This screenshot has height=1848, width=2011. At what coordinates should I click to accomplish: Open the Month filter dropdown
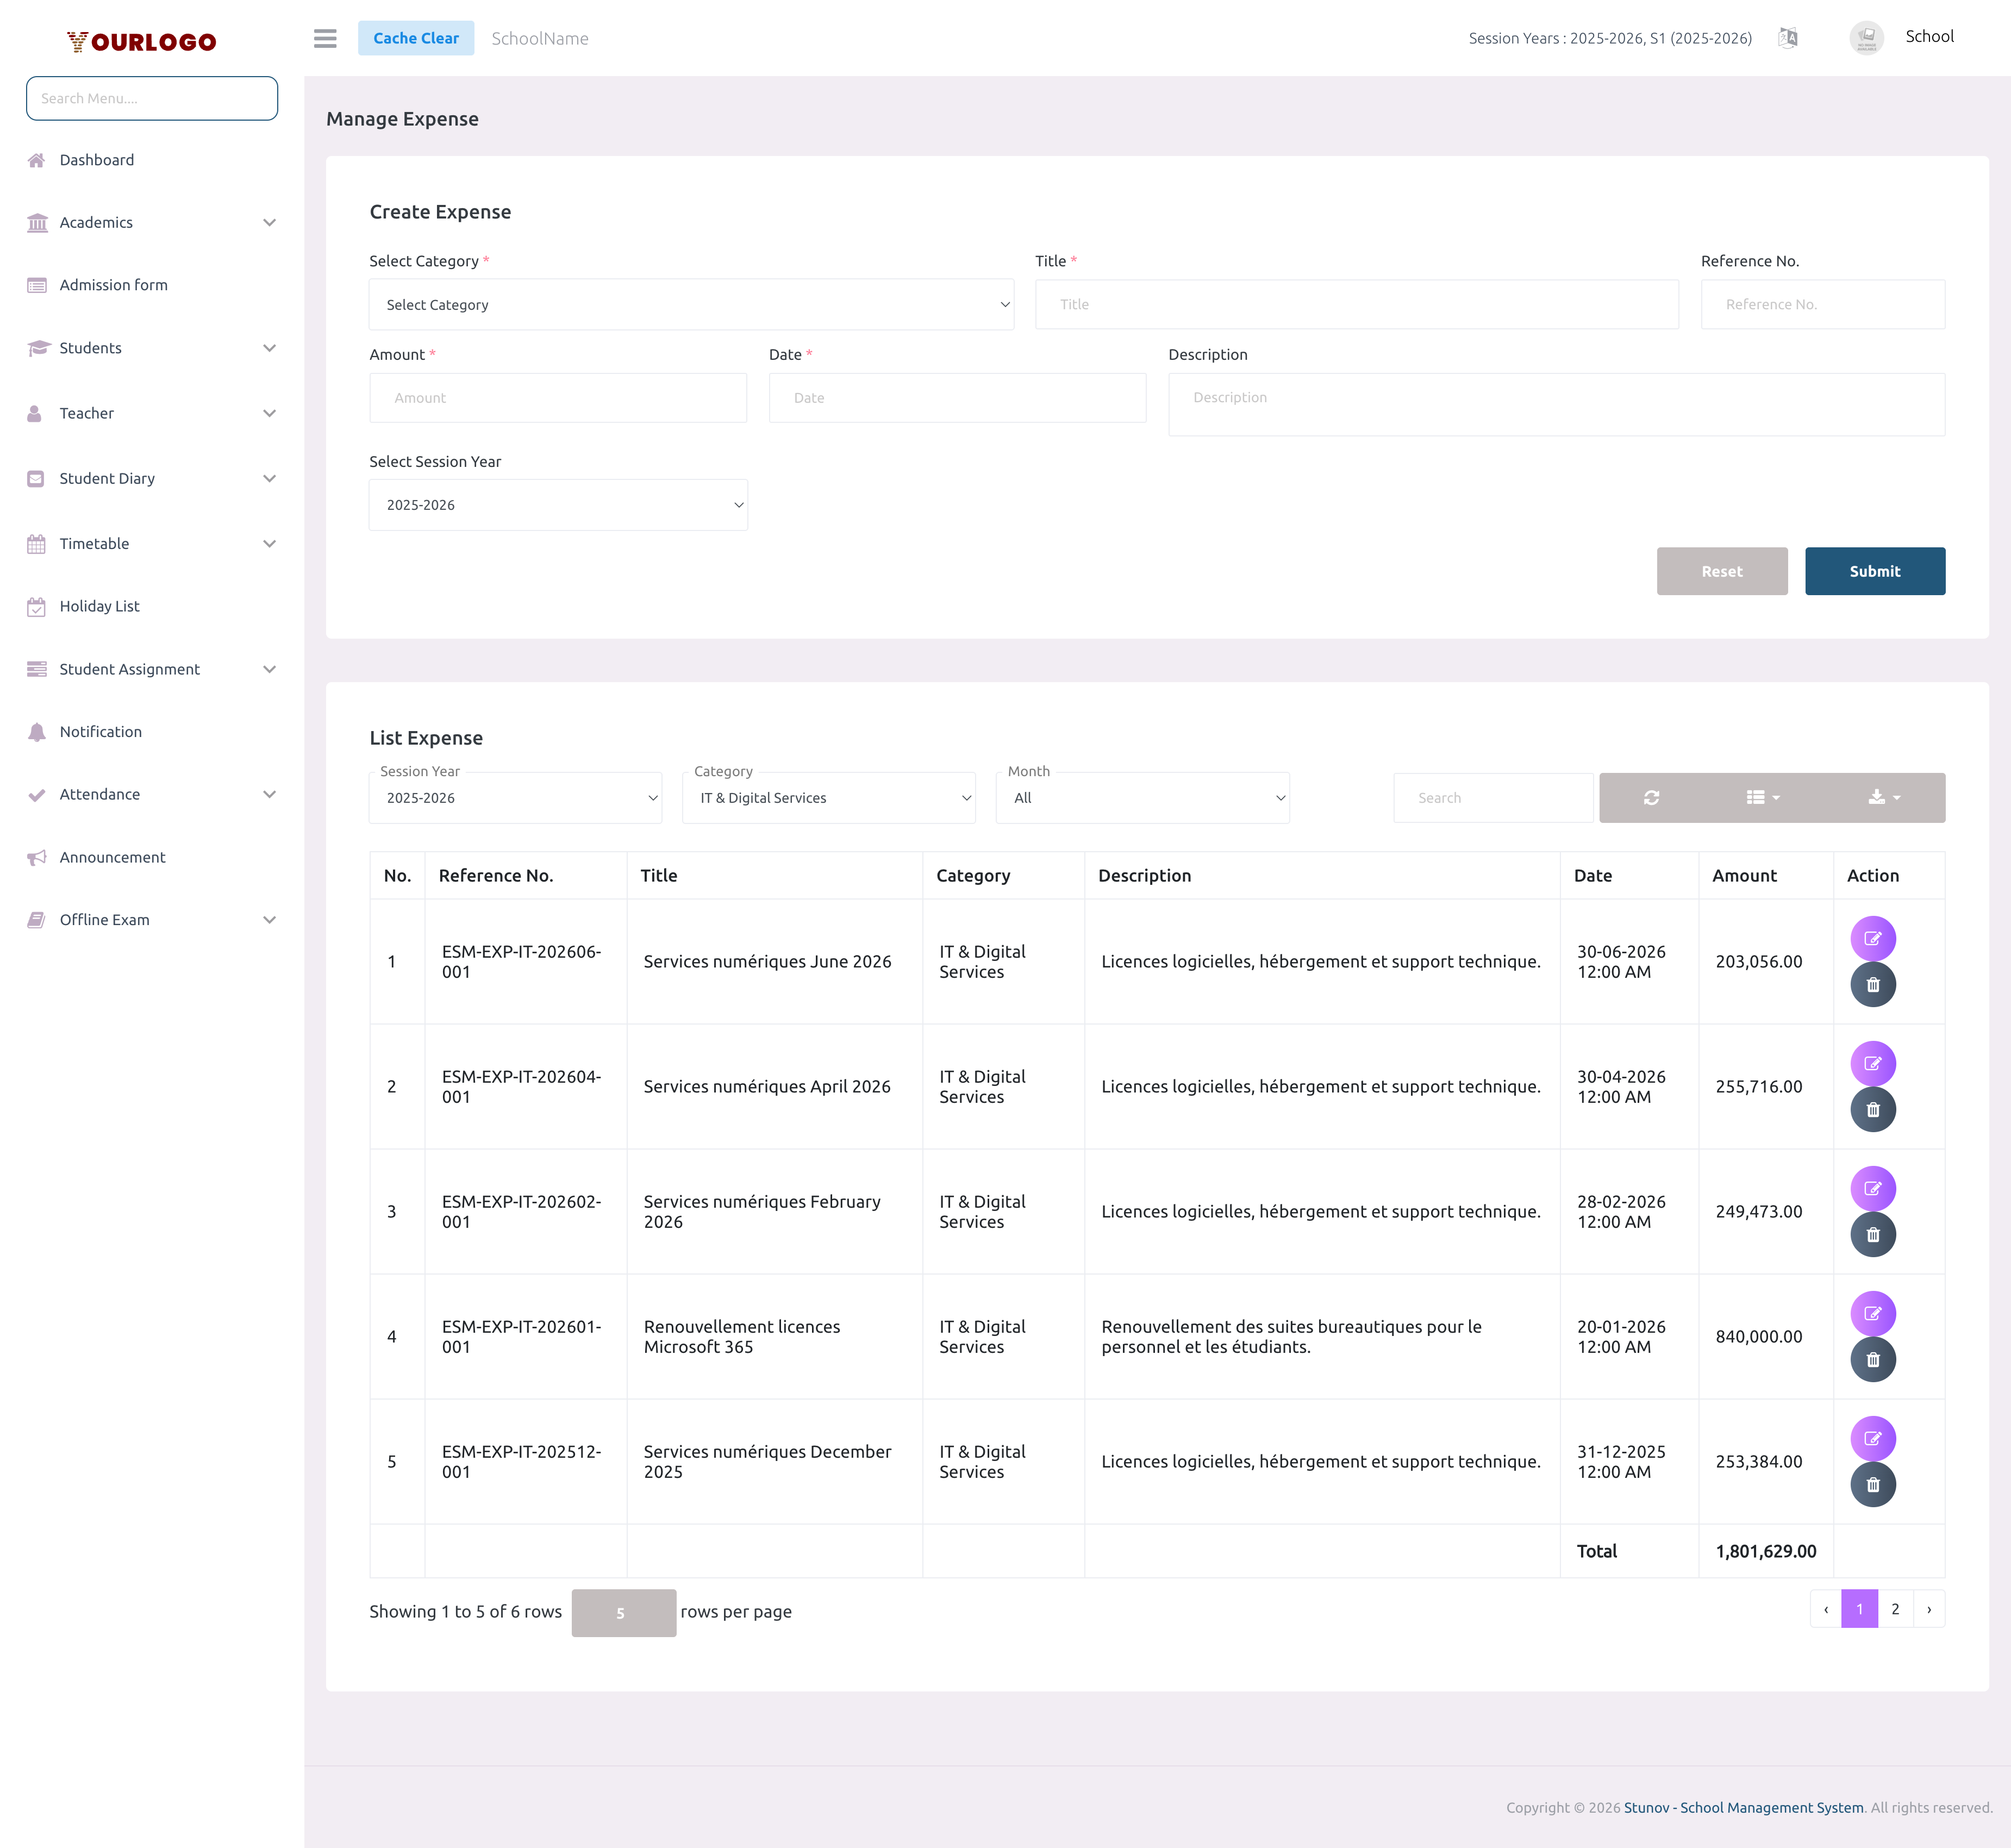pyautogui.click(x=1142, y=797)
